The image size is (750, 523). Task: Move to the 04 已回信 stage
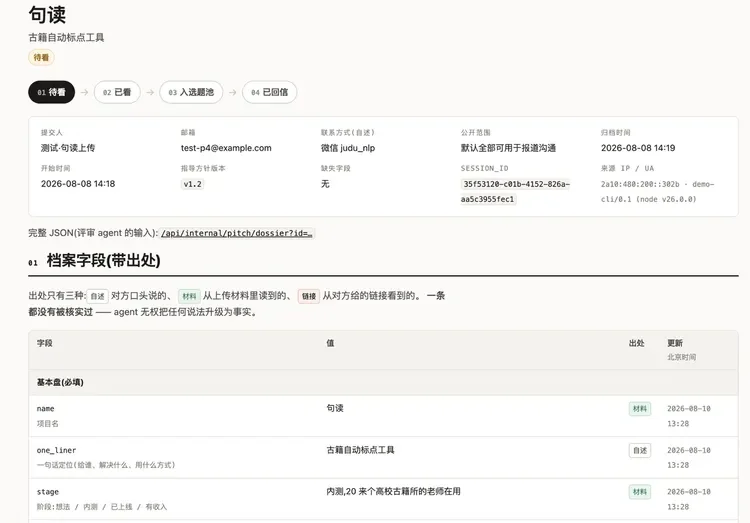click(269, 92)
